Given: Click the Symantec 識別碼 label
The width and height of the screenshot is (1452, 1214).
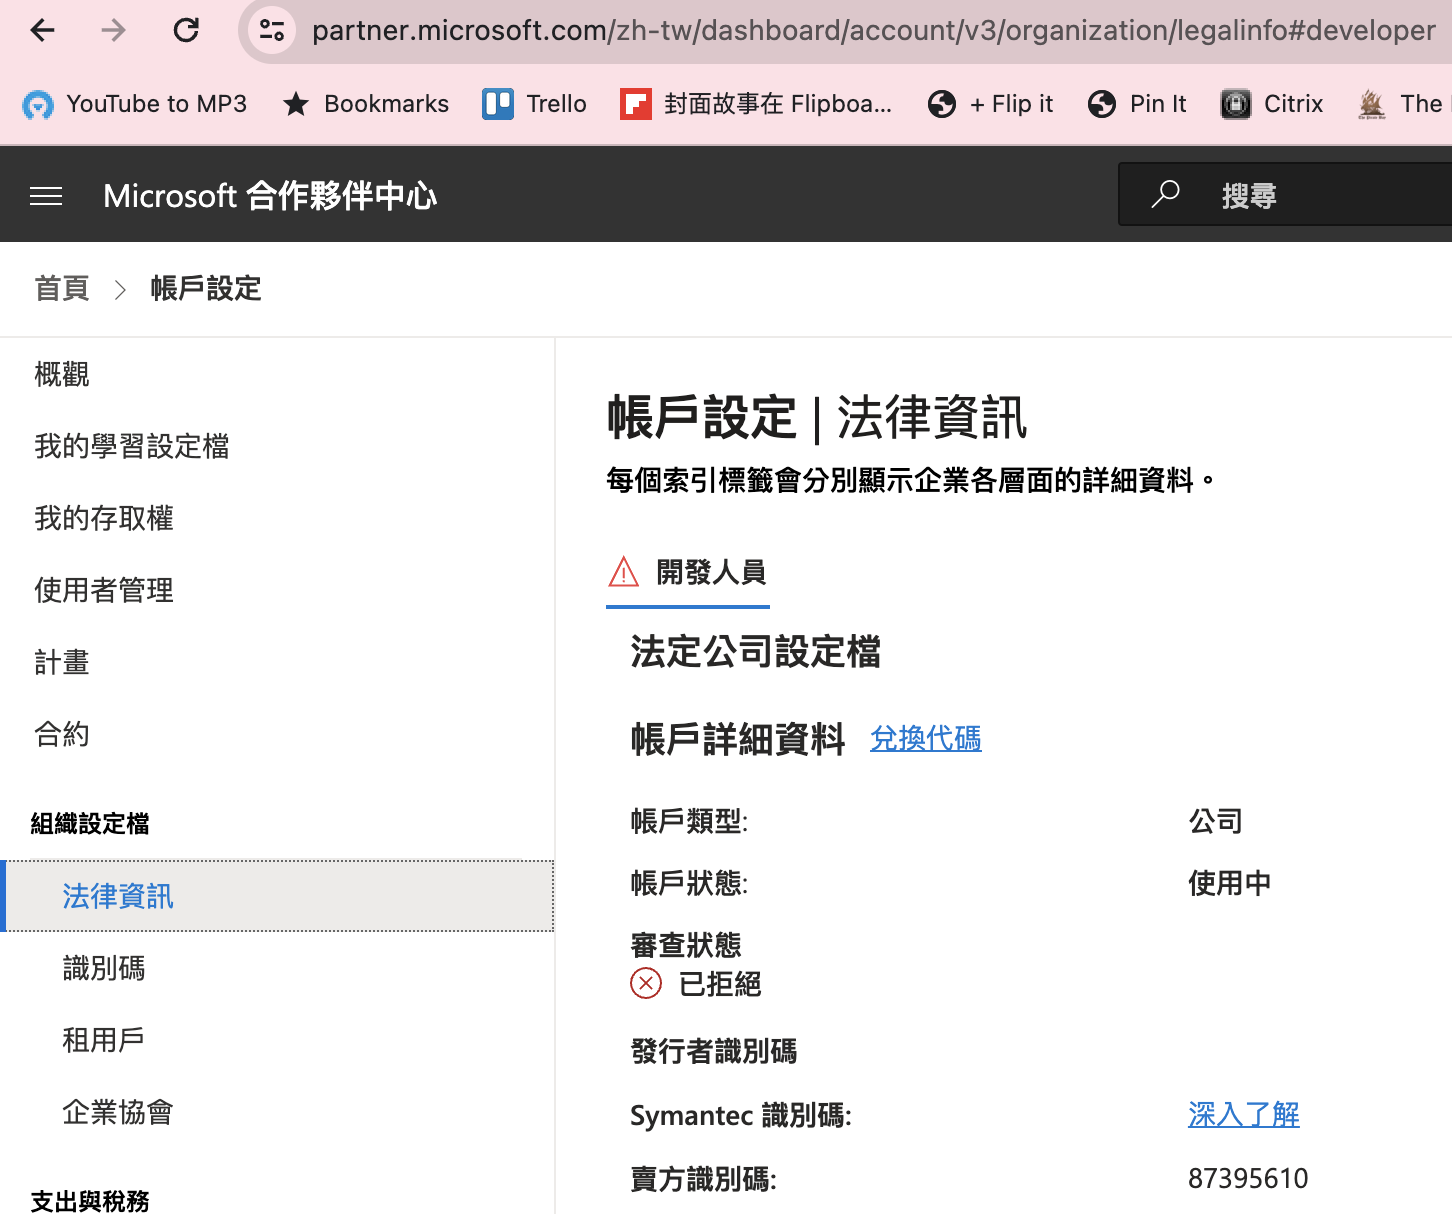Looking at the screenshot, I should point(741,1115).
